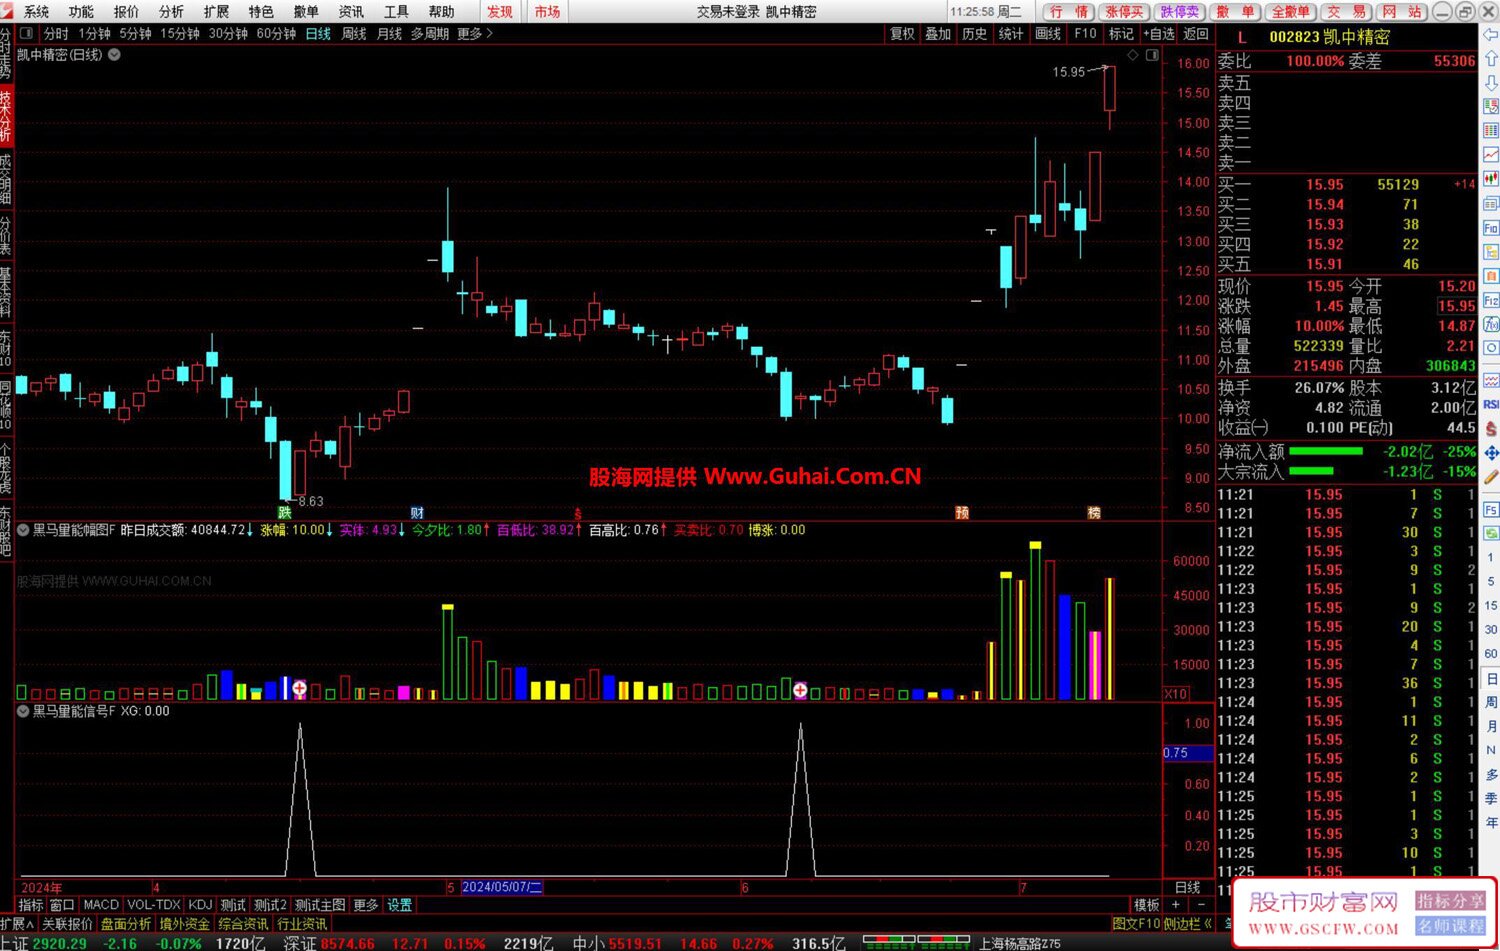
Task: Click the 行情 button
Action: (1069, 12)
